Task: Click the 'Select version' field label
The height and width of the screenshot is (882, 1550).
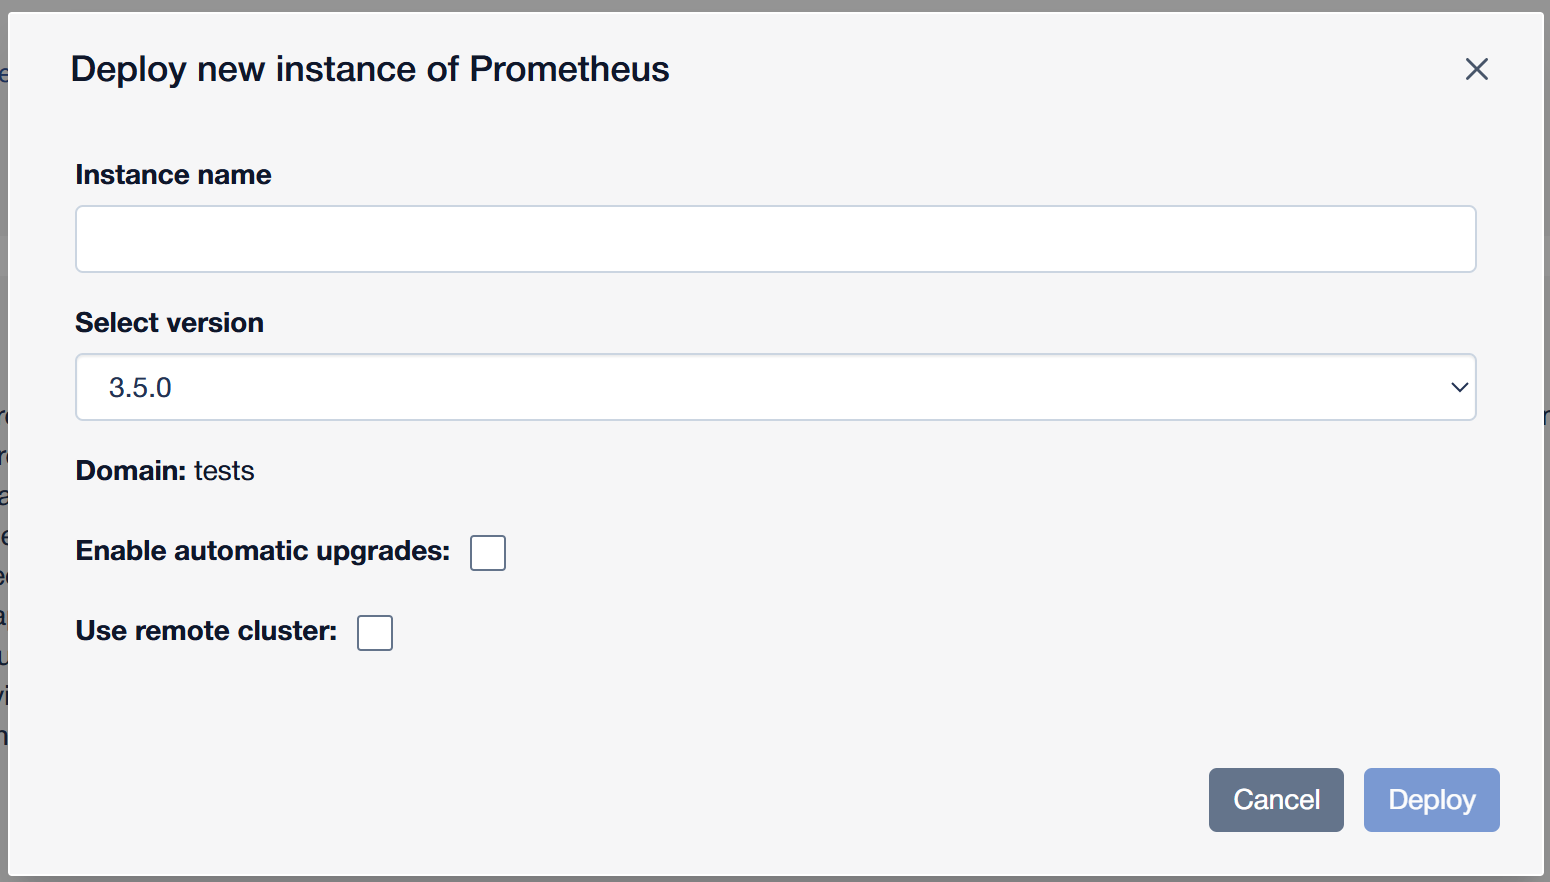Action: point(169,323)
